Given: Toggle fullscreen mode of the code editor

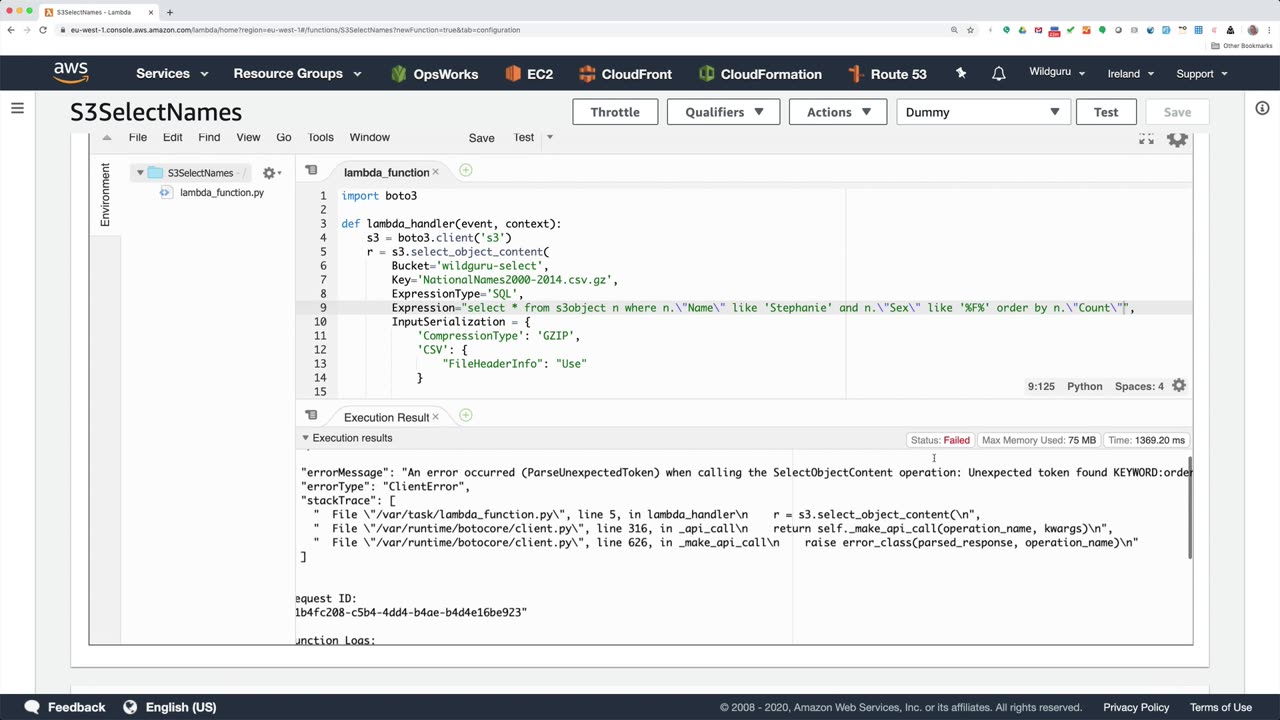Looking at the screenshot, I should pyautogui.click(x=1146, y=139).
